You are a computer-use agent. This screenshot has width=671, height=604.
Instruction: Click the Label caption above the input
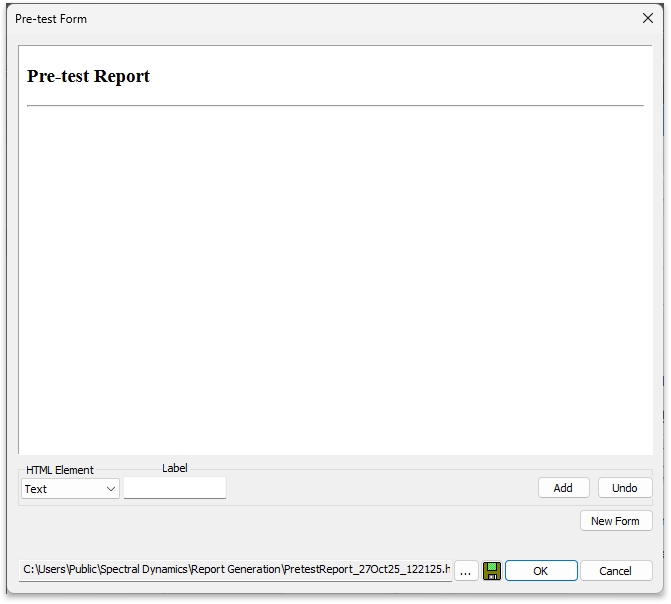click(x=175, y=468)
